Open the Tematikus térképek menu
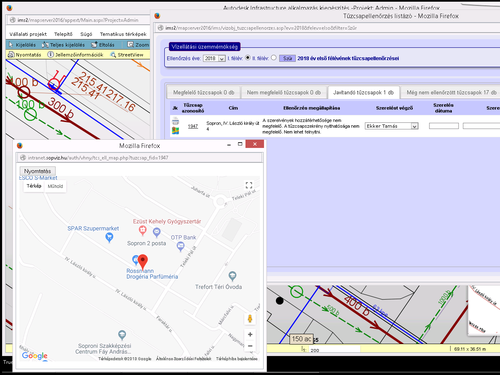This screenshot has height=375, width=500. (x=123, y=34)
